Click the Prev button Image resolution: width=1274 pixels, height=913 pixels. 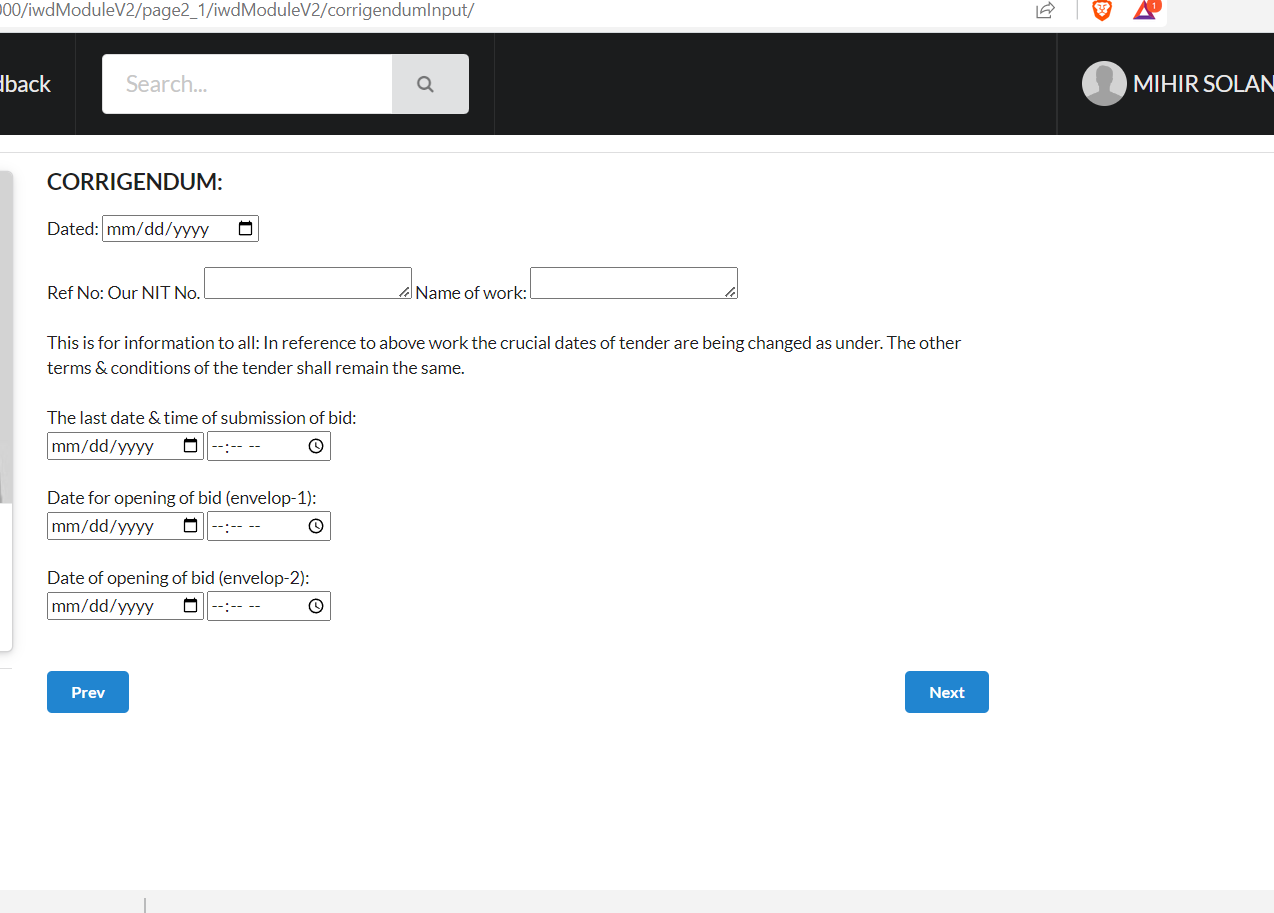tap(88, 692)
